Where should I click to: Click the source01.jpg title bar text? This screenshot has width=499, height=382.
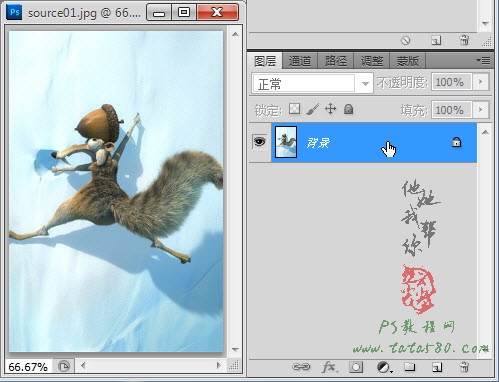[84, 13]
